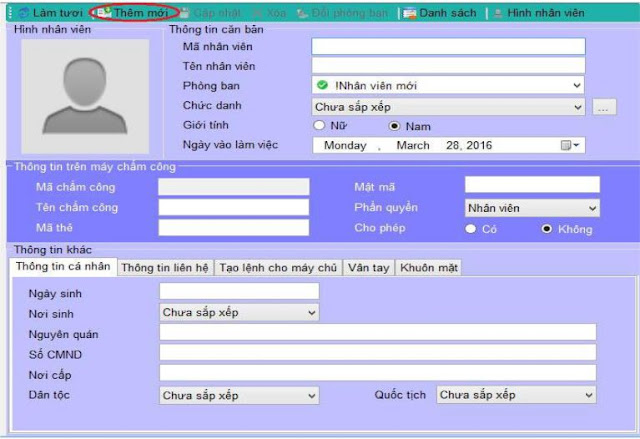Viewport: 640px width, 439px height.
Task: Click Cập nhật toolbar label
Action: 217,13
